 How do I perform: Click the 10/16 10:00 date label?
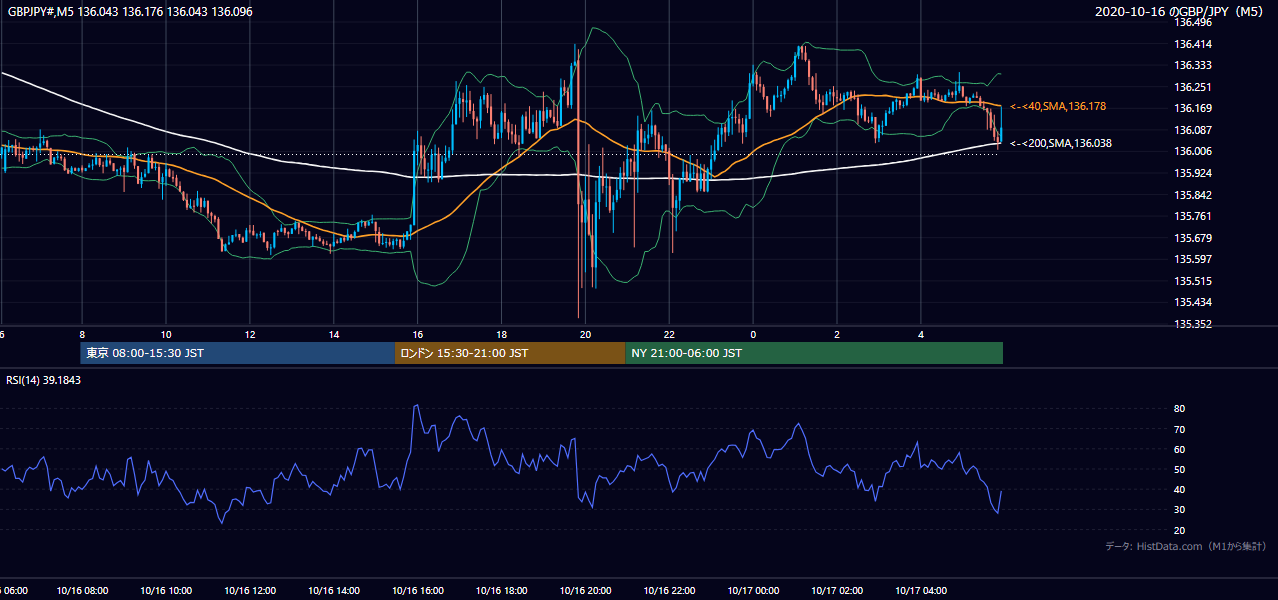[x=167, y=591]
